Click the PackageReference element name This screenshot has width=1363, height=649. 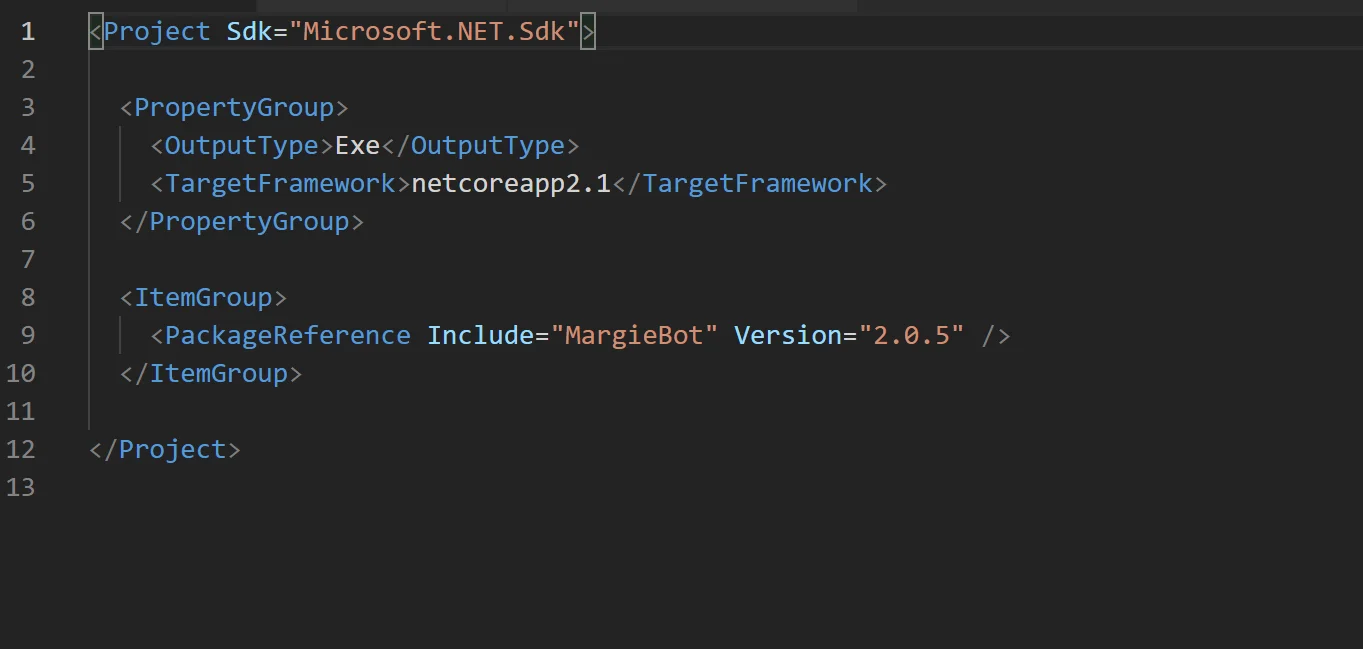coord(288,336)
